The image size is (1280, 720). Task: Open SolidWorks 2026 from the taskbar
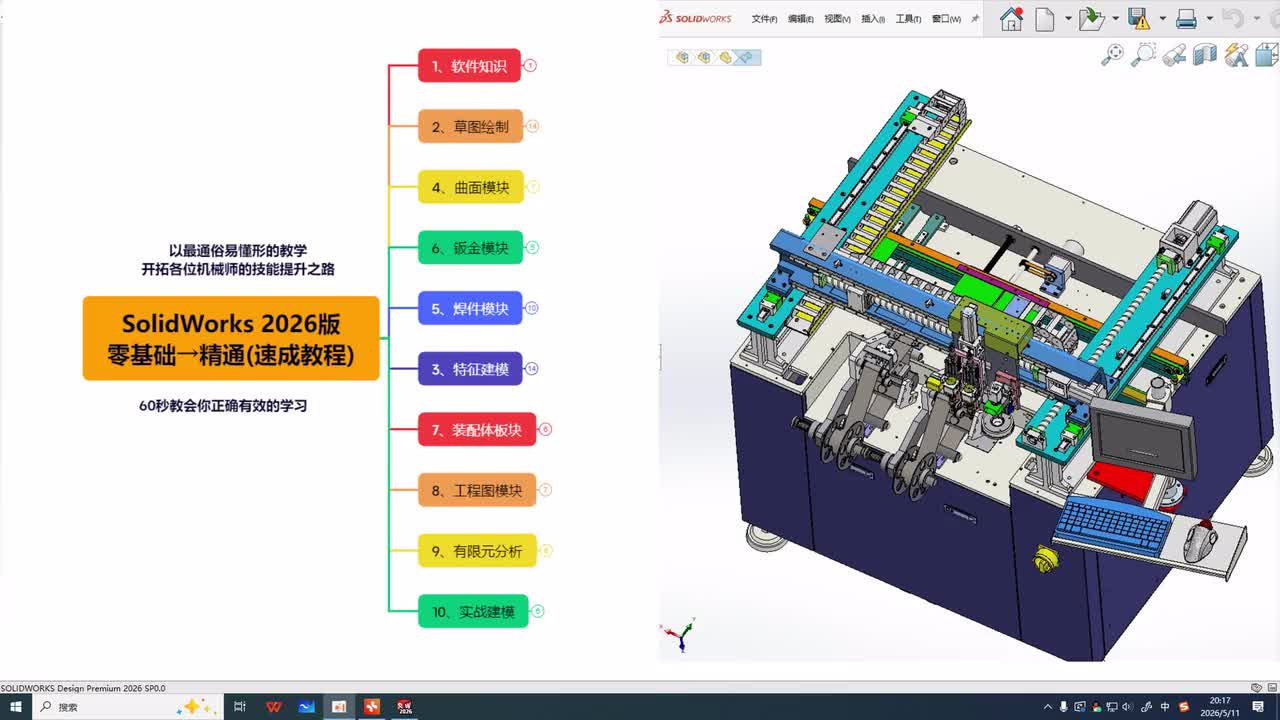pos(405,707)
